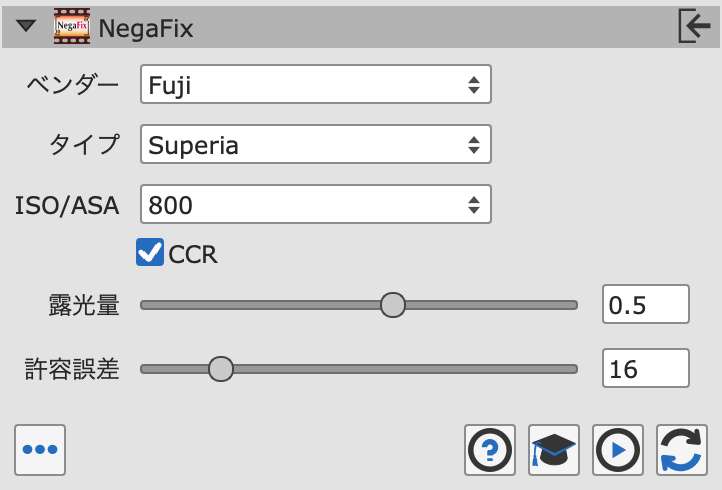The width and height of the screenshot is (722, 490).
Task: Click the NegaFix panel title text
Action: pyautogui.click(x=146, y=29)
